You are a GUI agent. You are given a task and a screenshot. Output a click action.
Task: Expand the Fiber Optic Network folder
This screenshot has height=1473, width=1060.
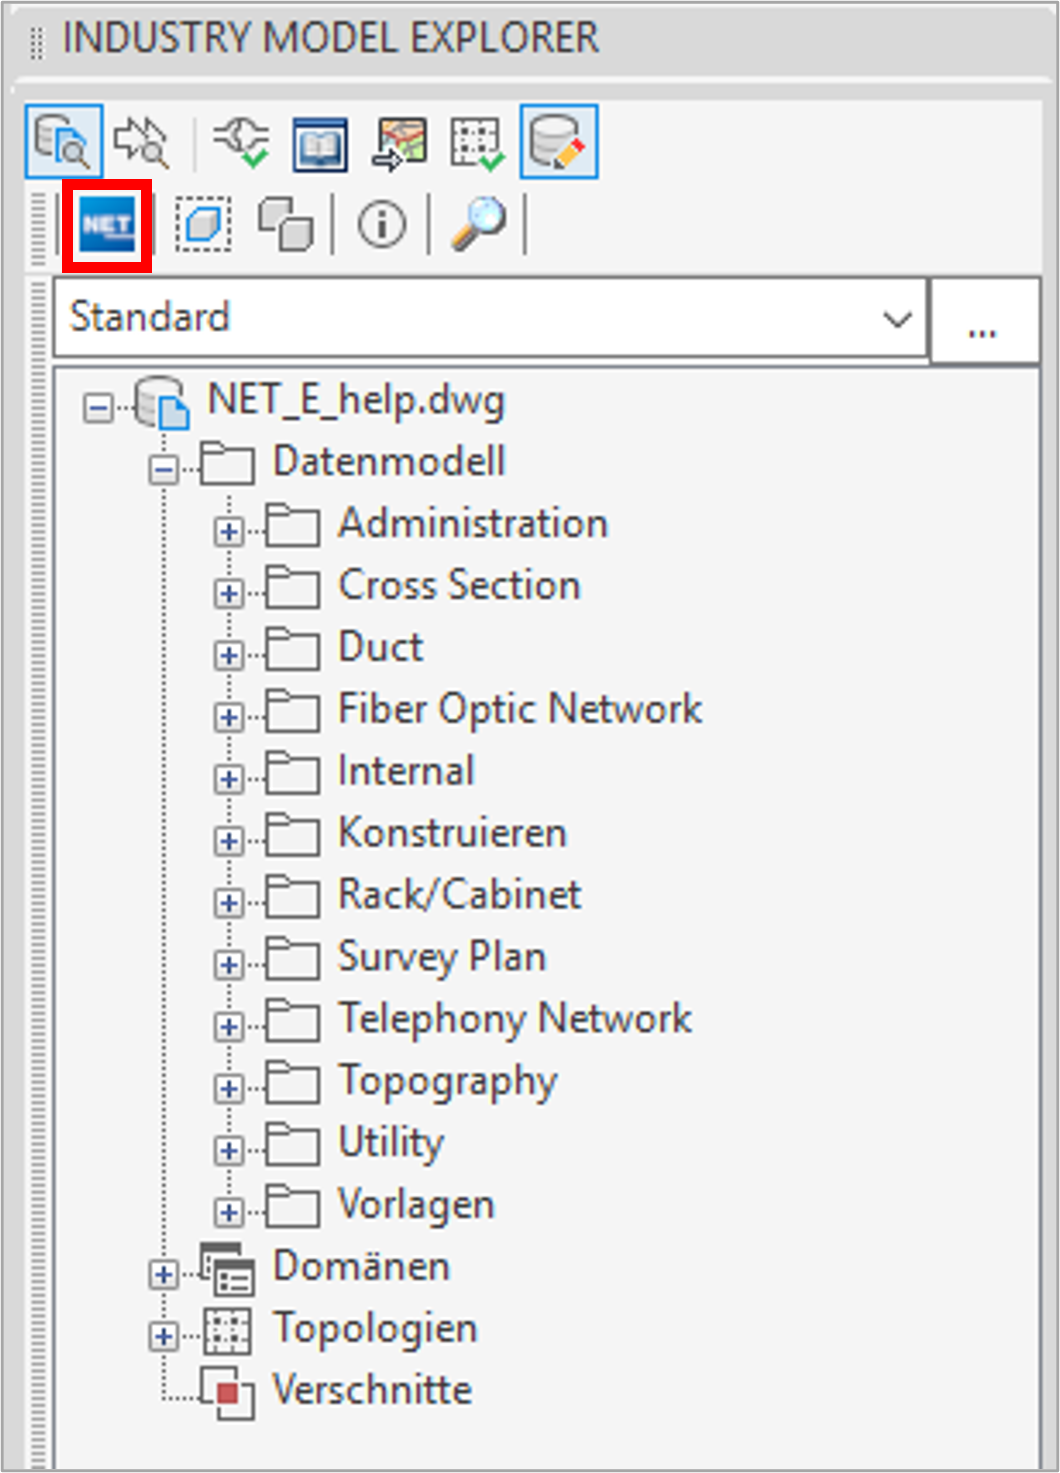pyautogui.click(x=228, y=716)
